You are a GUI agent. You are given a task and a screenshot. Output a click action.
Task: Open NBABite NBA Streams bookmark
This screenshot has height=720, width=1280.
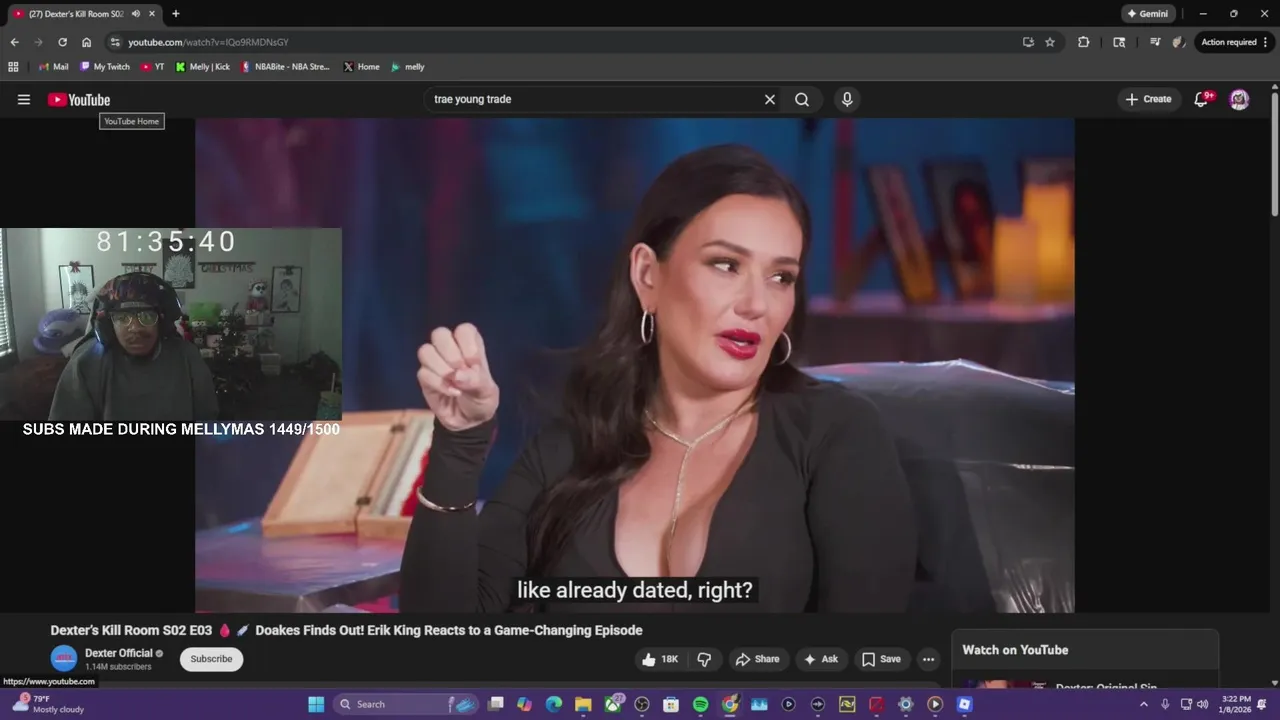285,67
